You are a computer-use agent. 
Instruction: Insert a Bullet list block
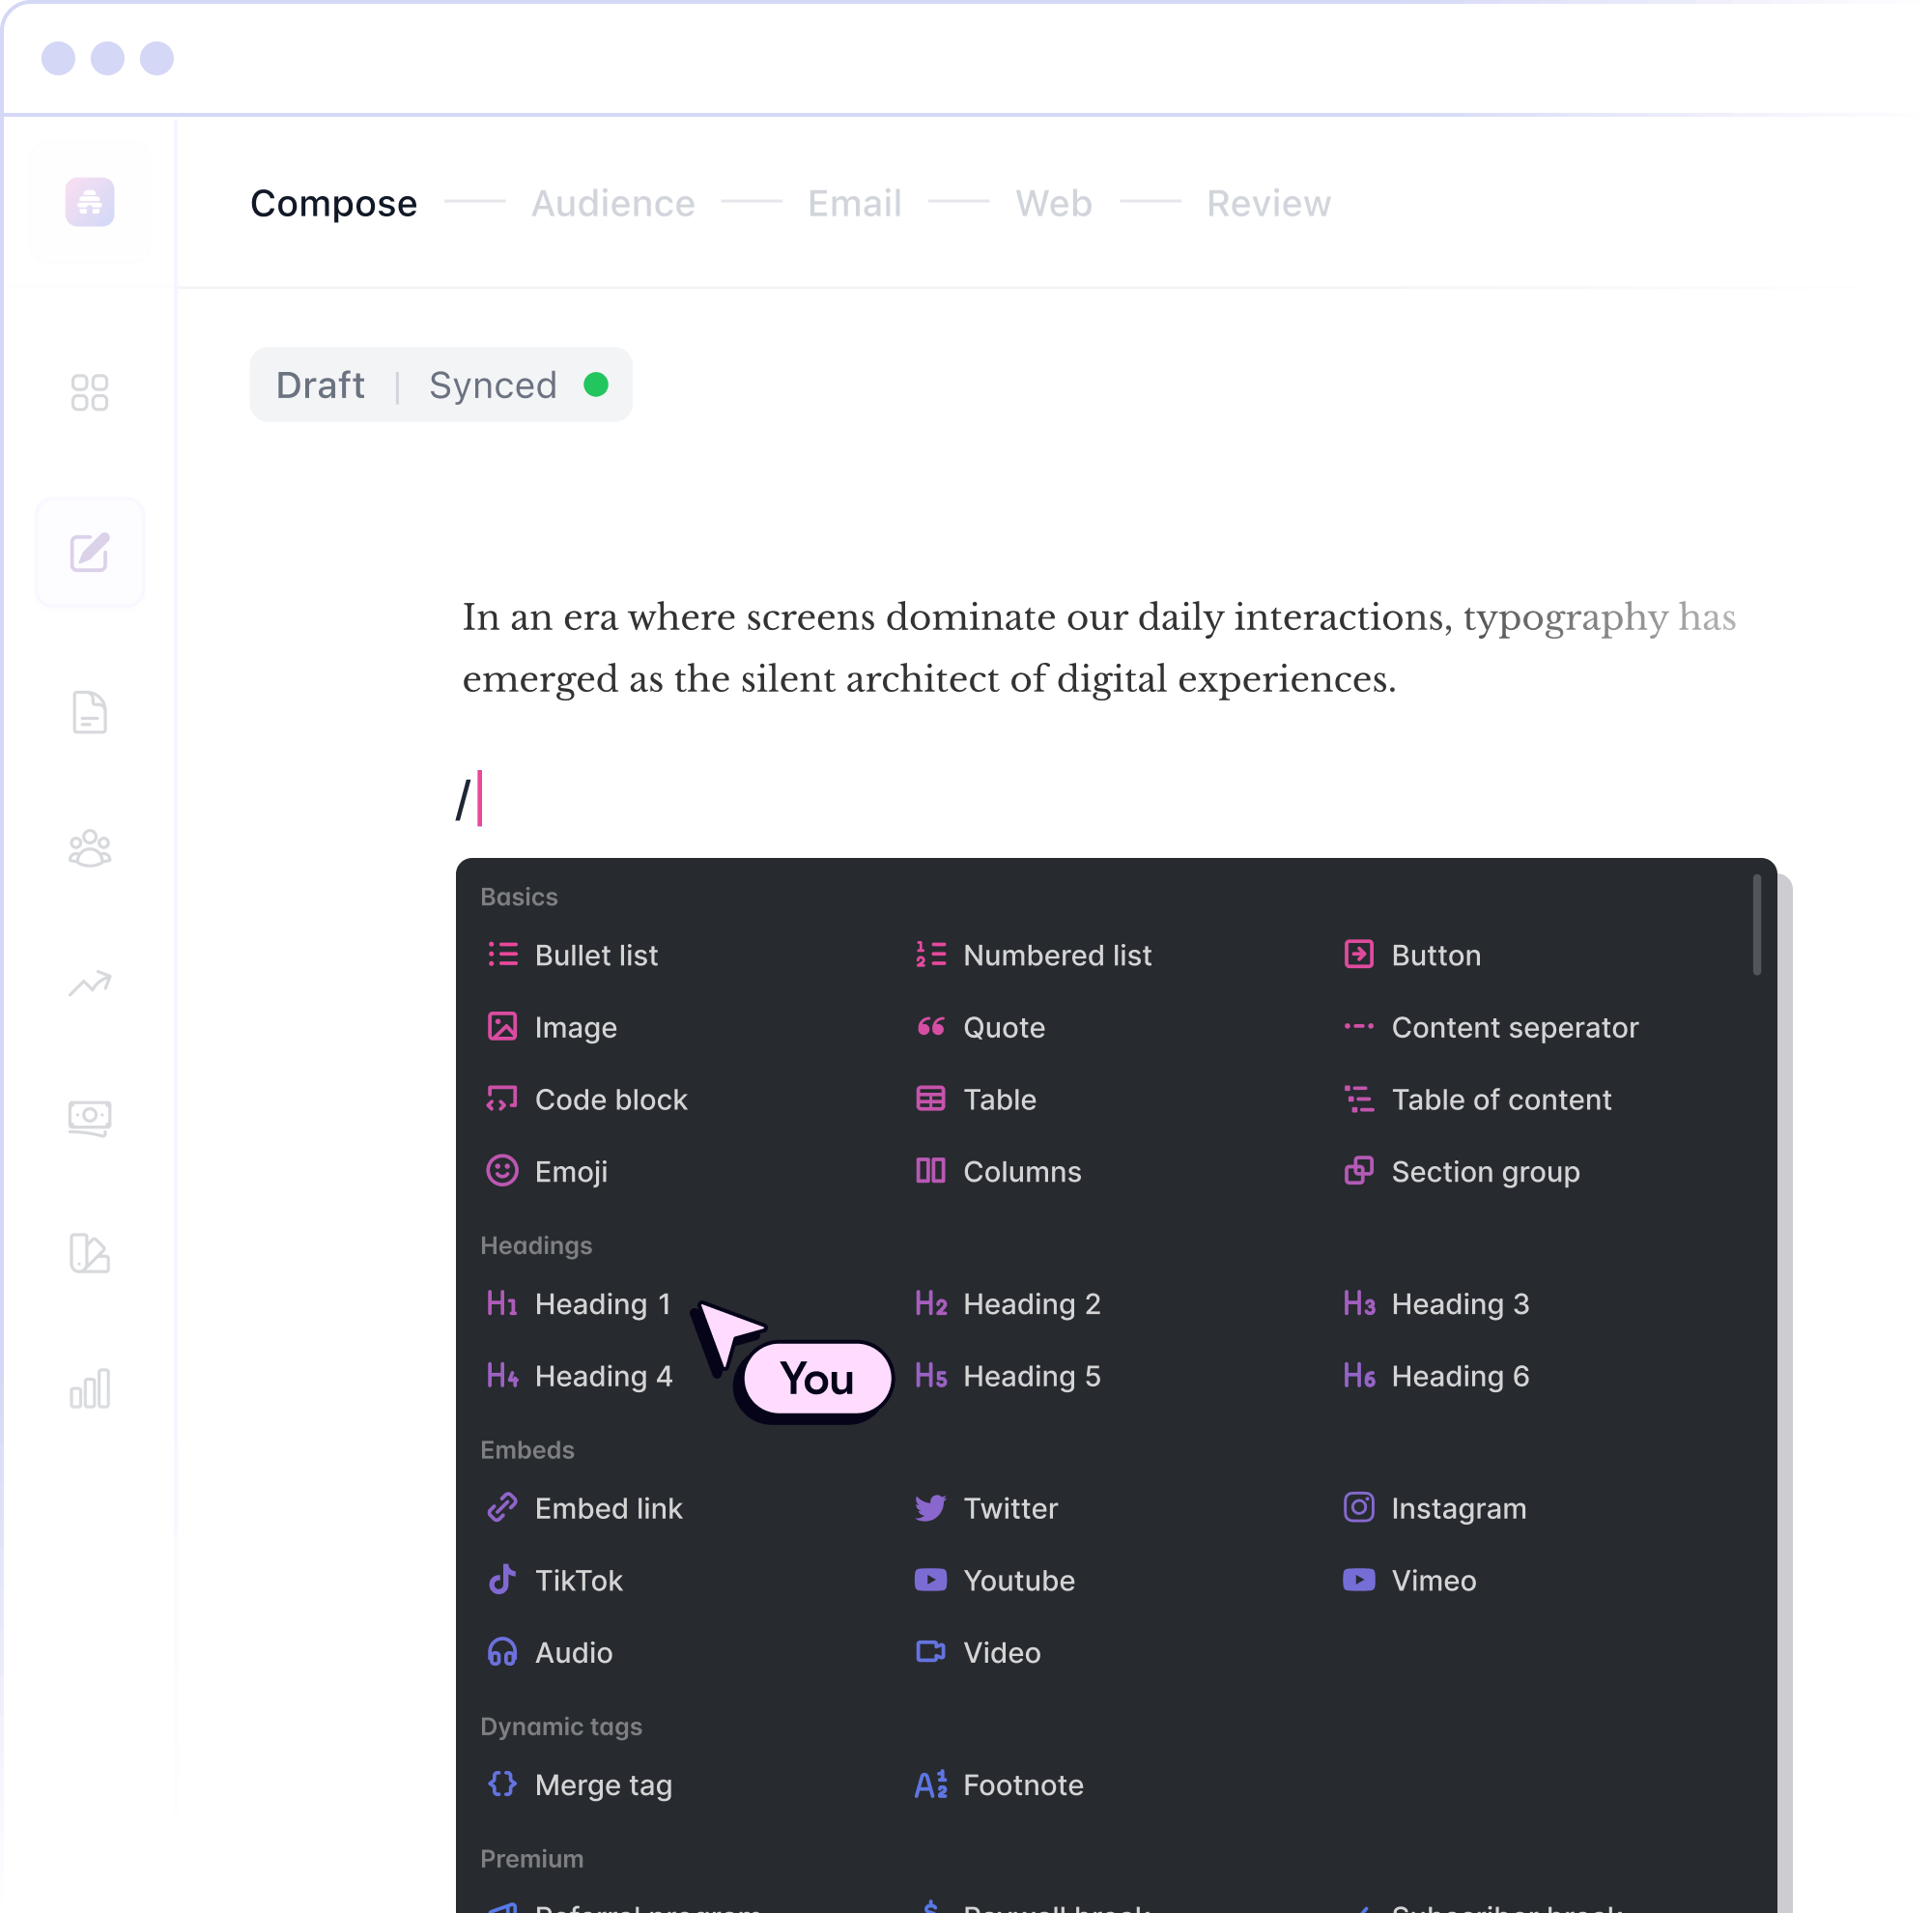tap(572, 955)
